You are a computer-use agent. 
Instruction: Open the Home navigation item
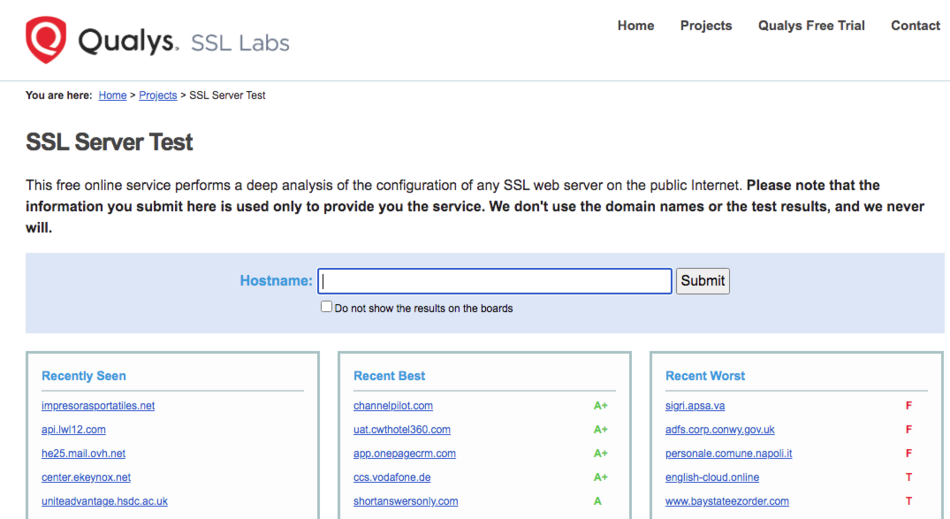coord(636,25)
